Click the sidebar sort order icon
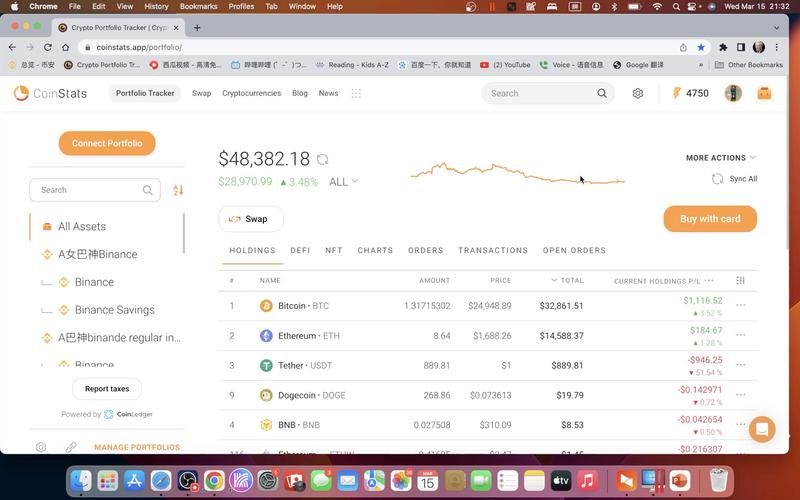The width and height of the screenshot is (800, 500). pos(178,190)
